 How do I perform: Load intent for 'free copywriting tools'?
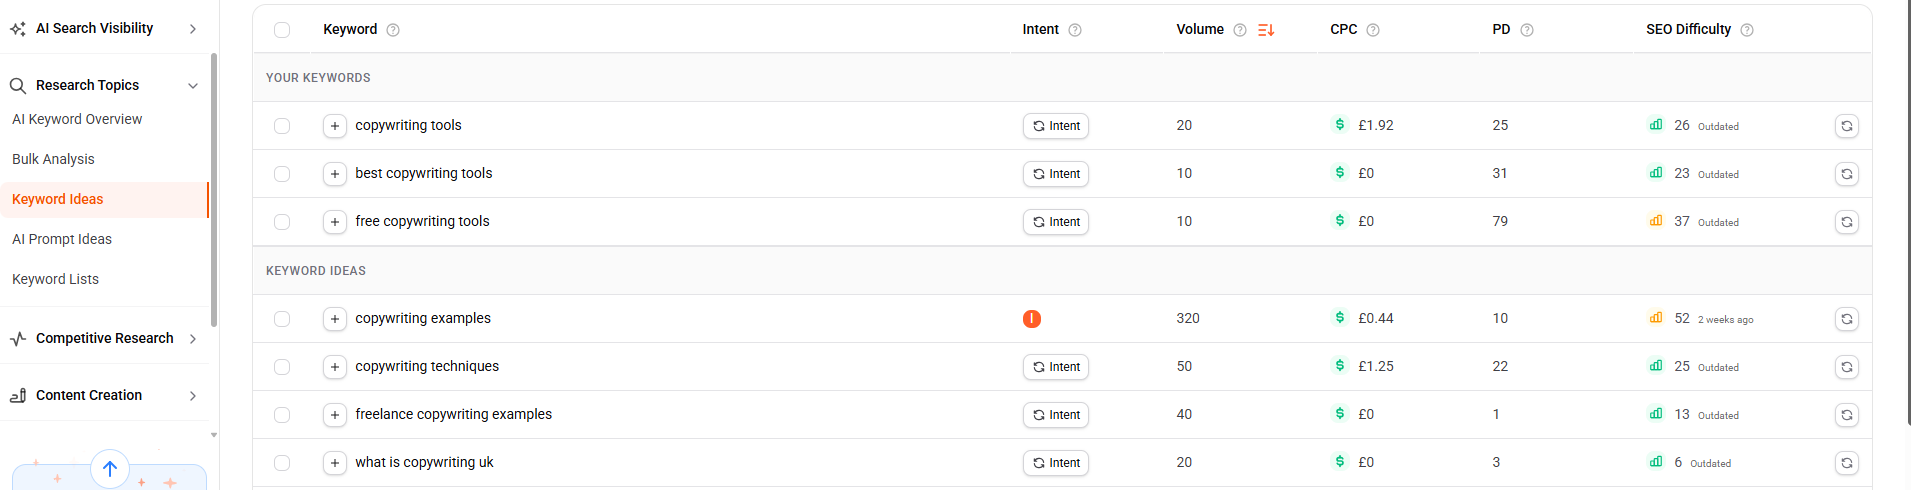tap(1056, 222)
